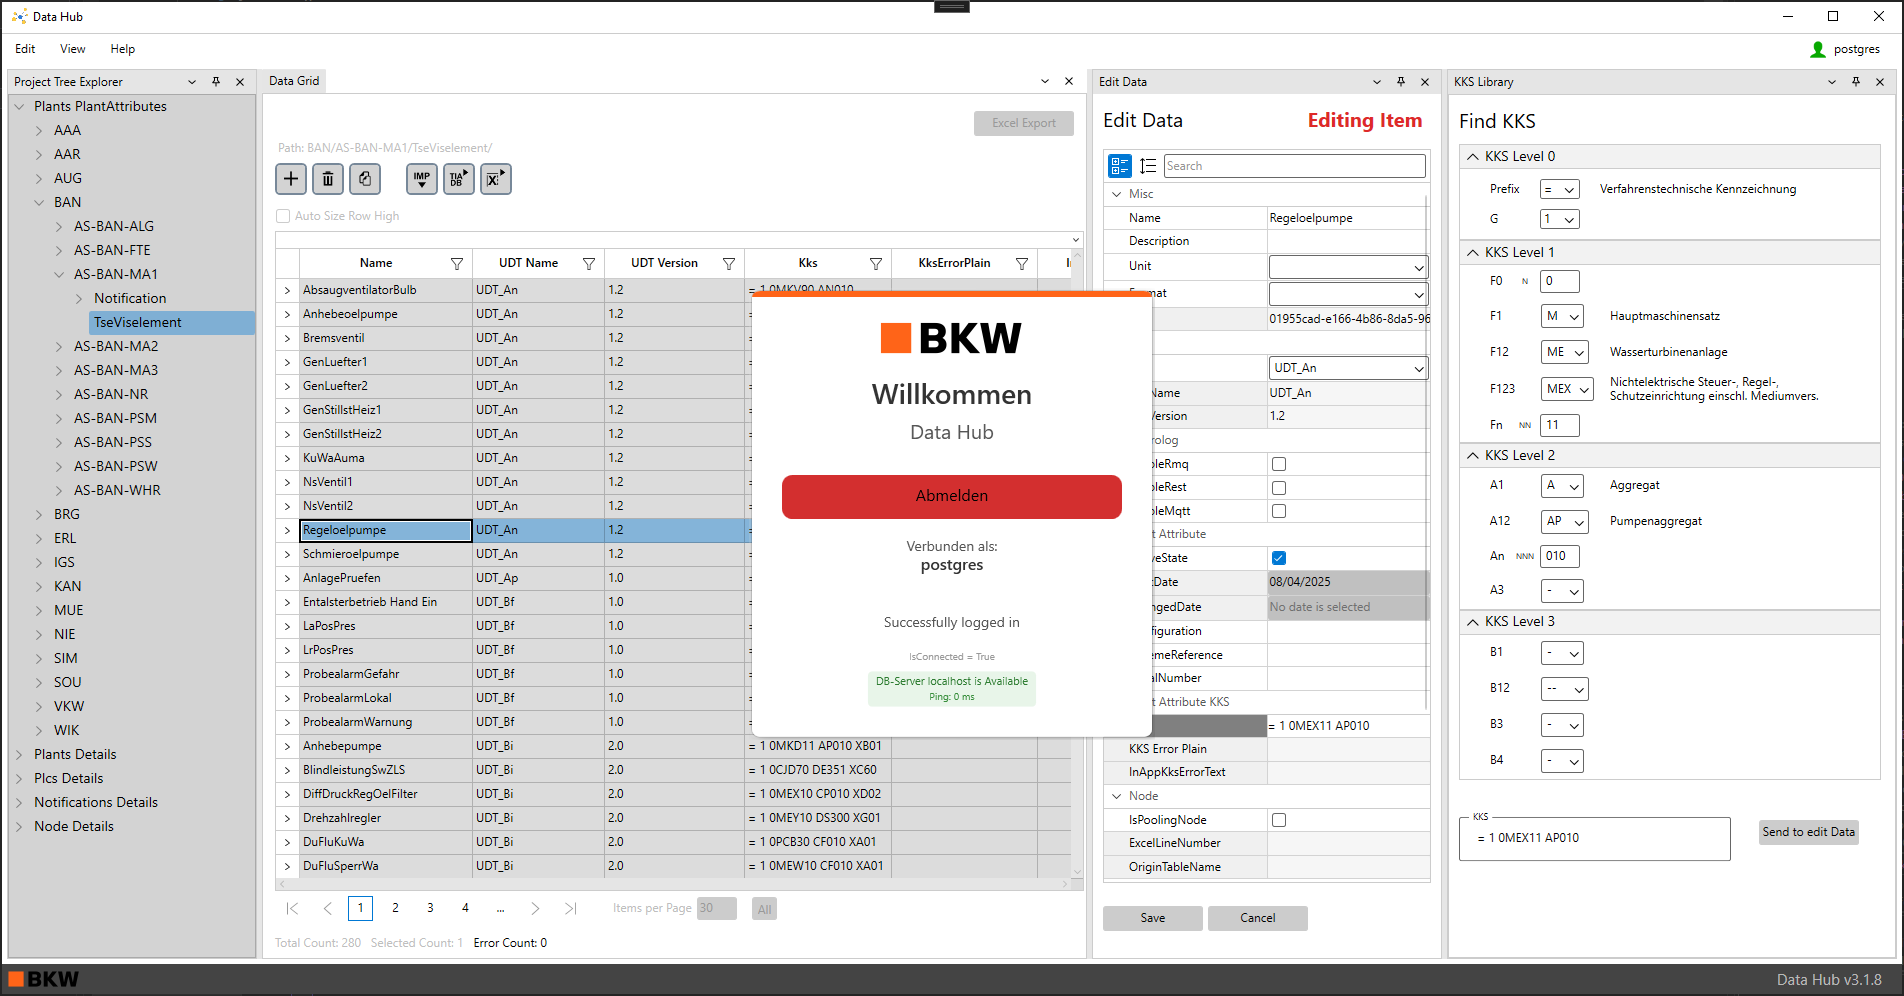Image resolution: width=1904 pixels, height=996 pixels.
Task: Uncheck the checked state checkbox above the date field
Action: click(1279, 558)
